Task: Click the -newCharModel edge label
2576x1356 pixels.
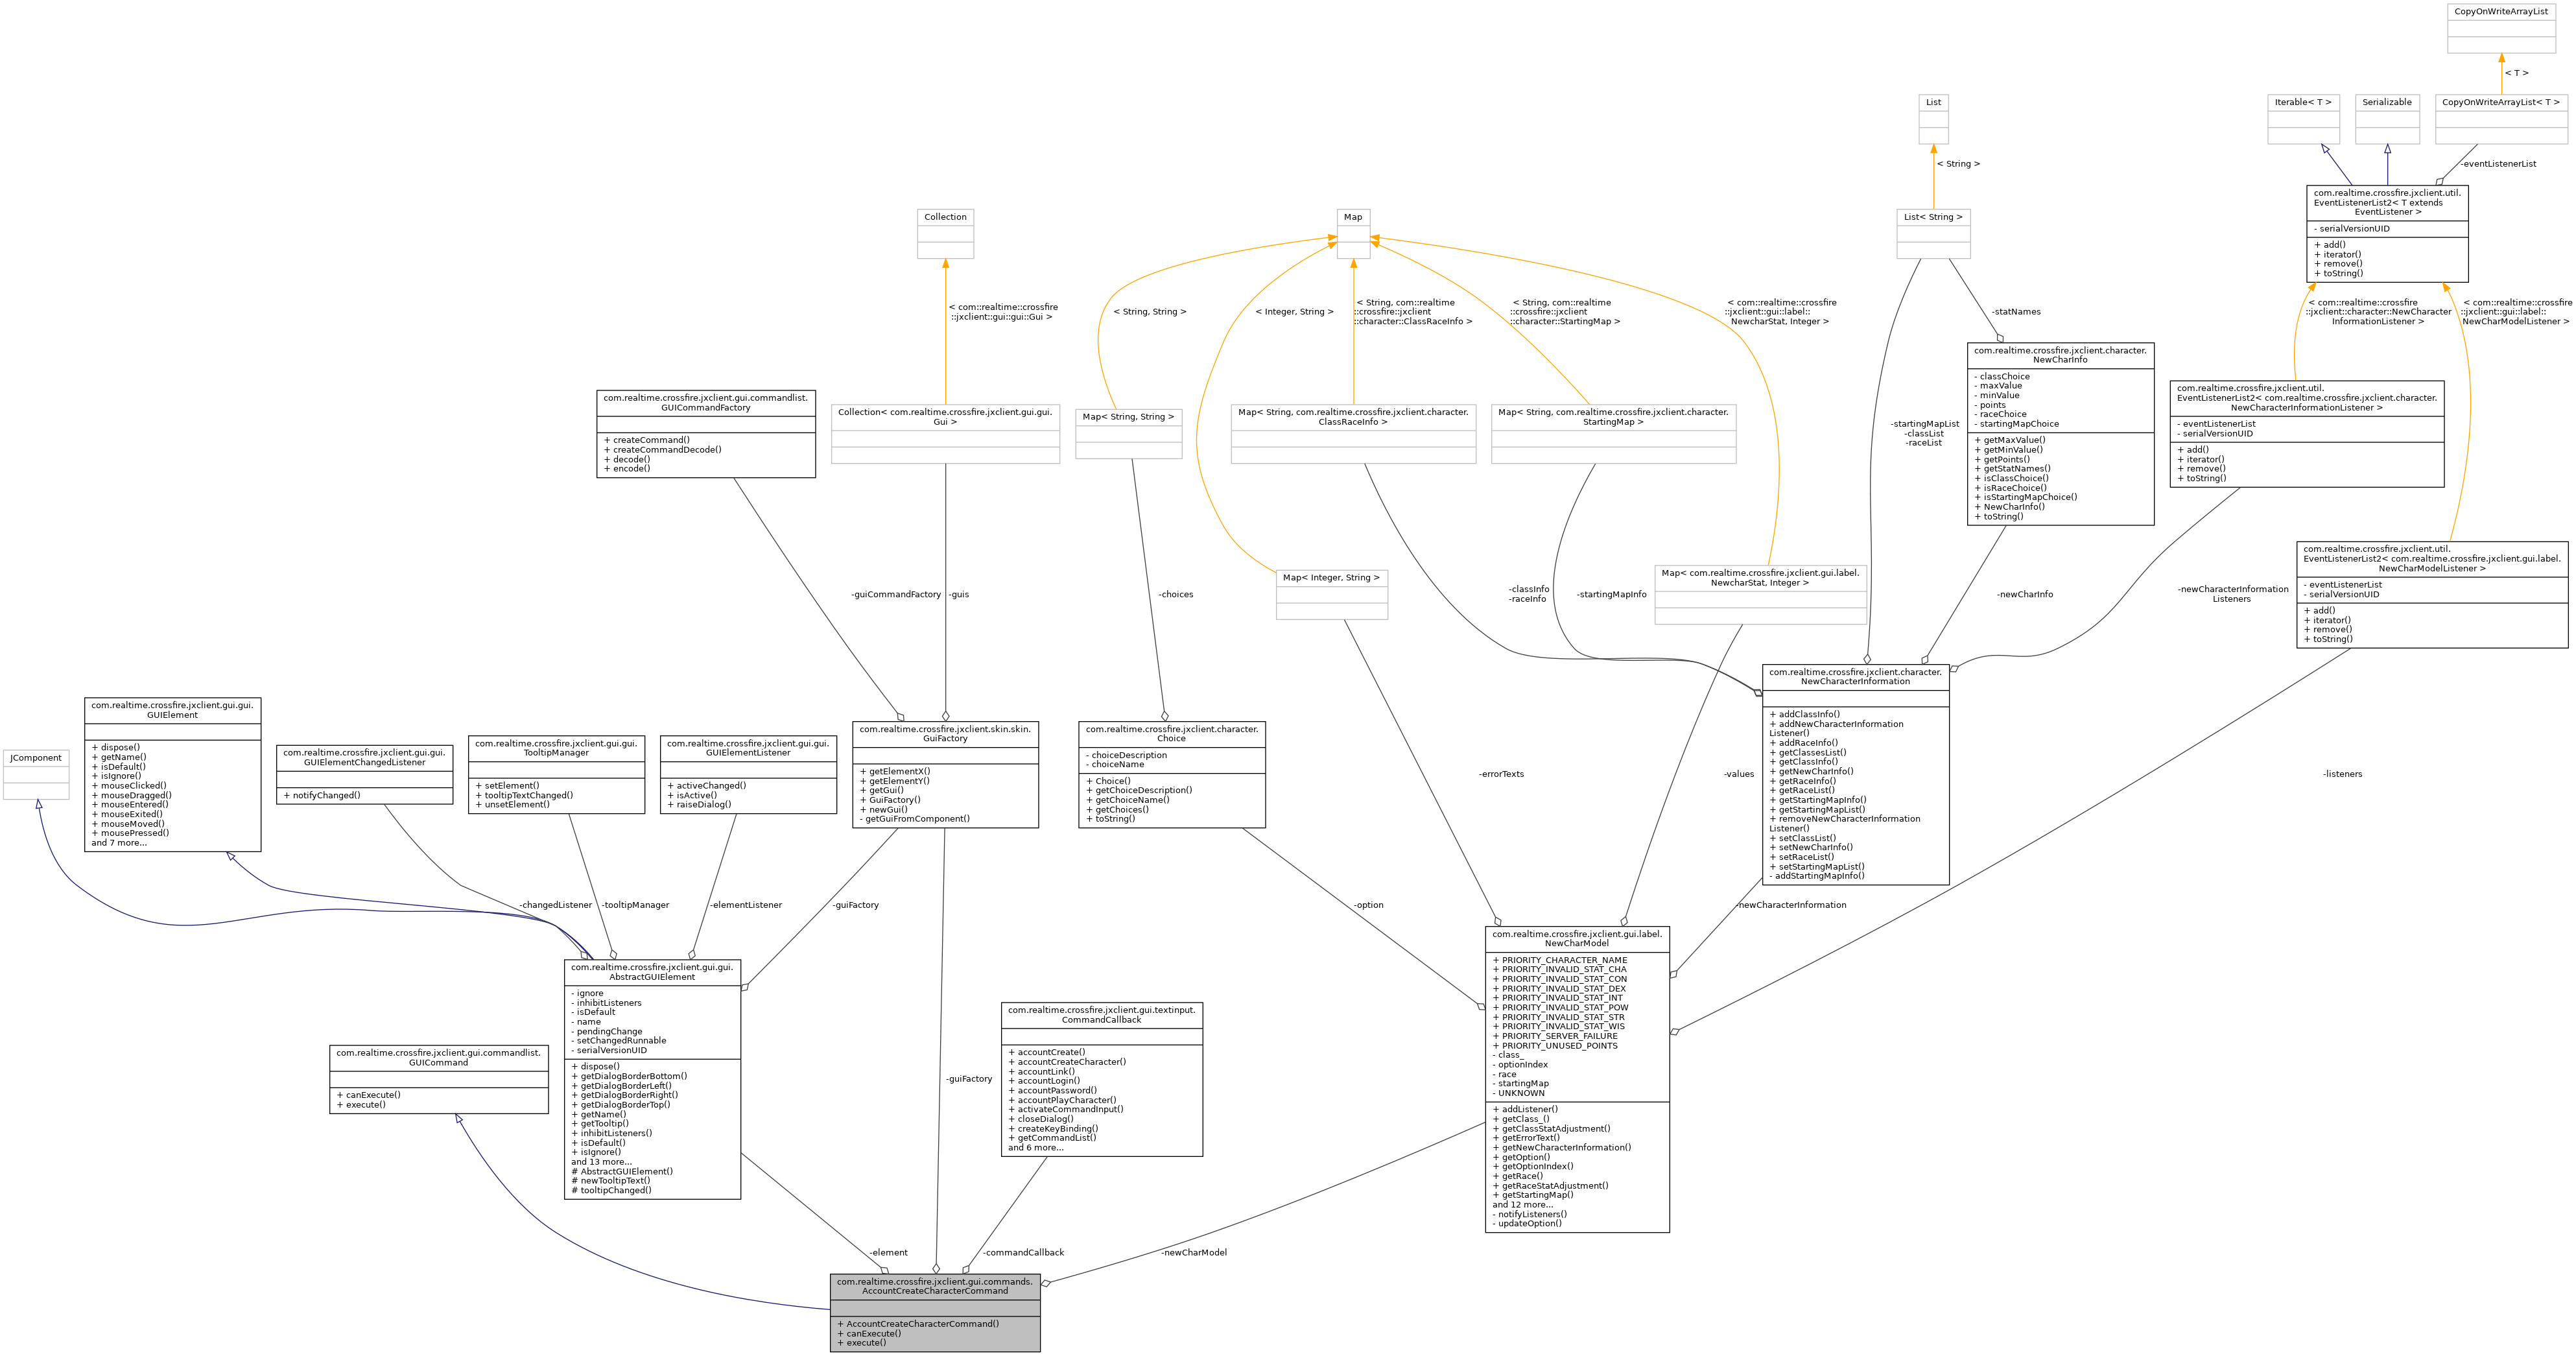Action: [x=1194, y=1252]
